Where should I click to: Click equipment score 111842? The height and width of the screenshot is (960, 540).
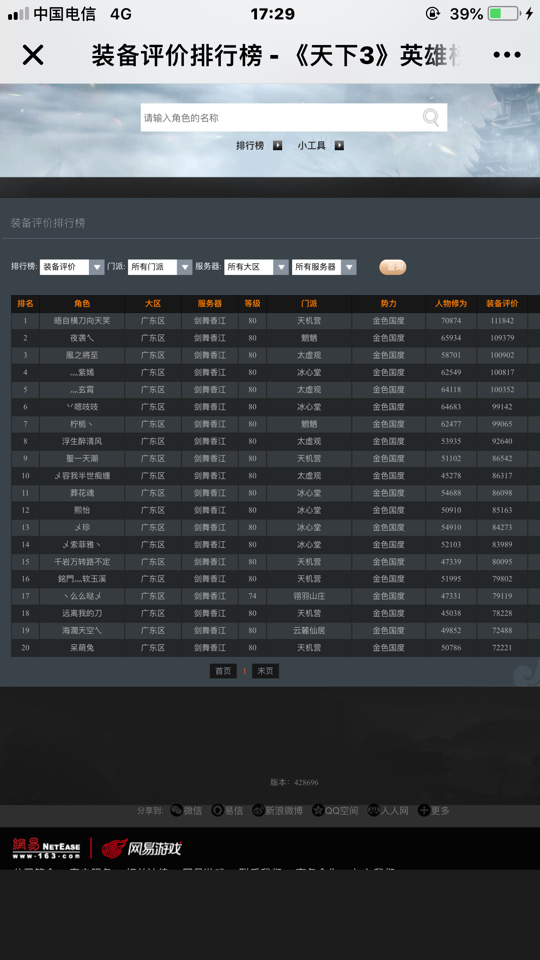click(502, 321)
